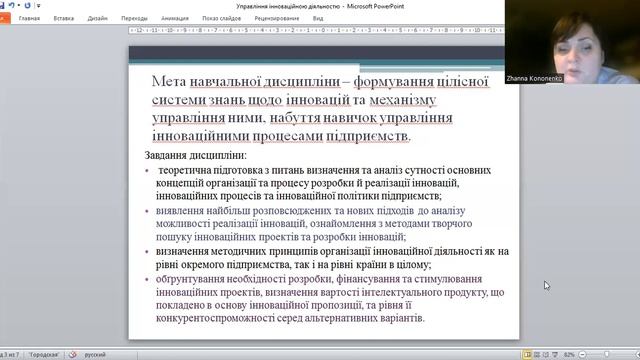The image size is (640, 360).
Task: Click the last line ending альтернативних варіантів
Action: coord(290,318)
